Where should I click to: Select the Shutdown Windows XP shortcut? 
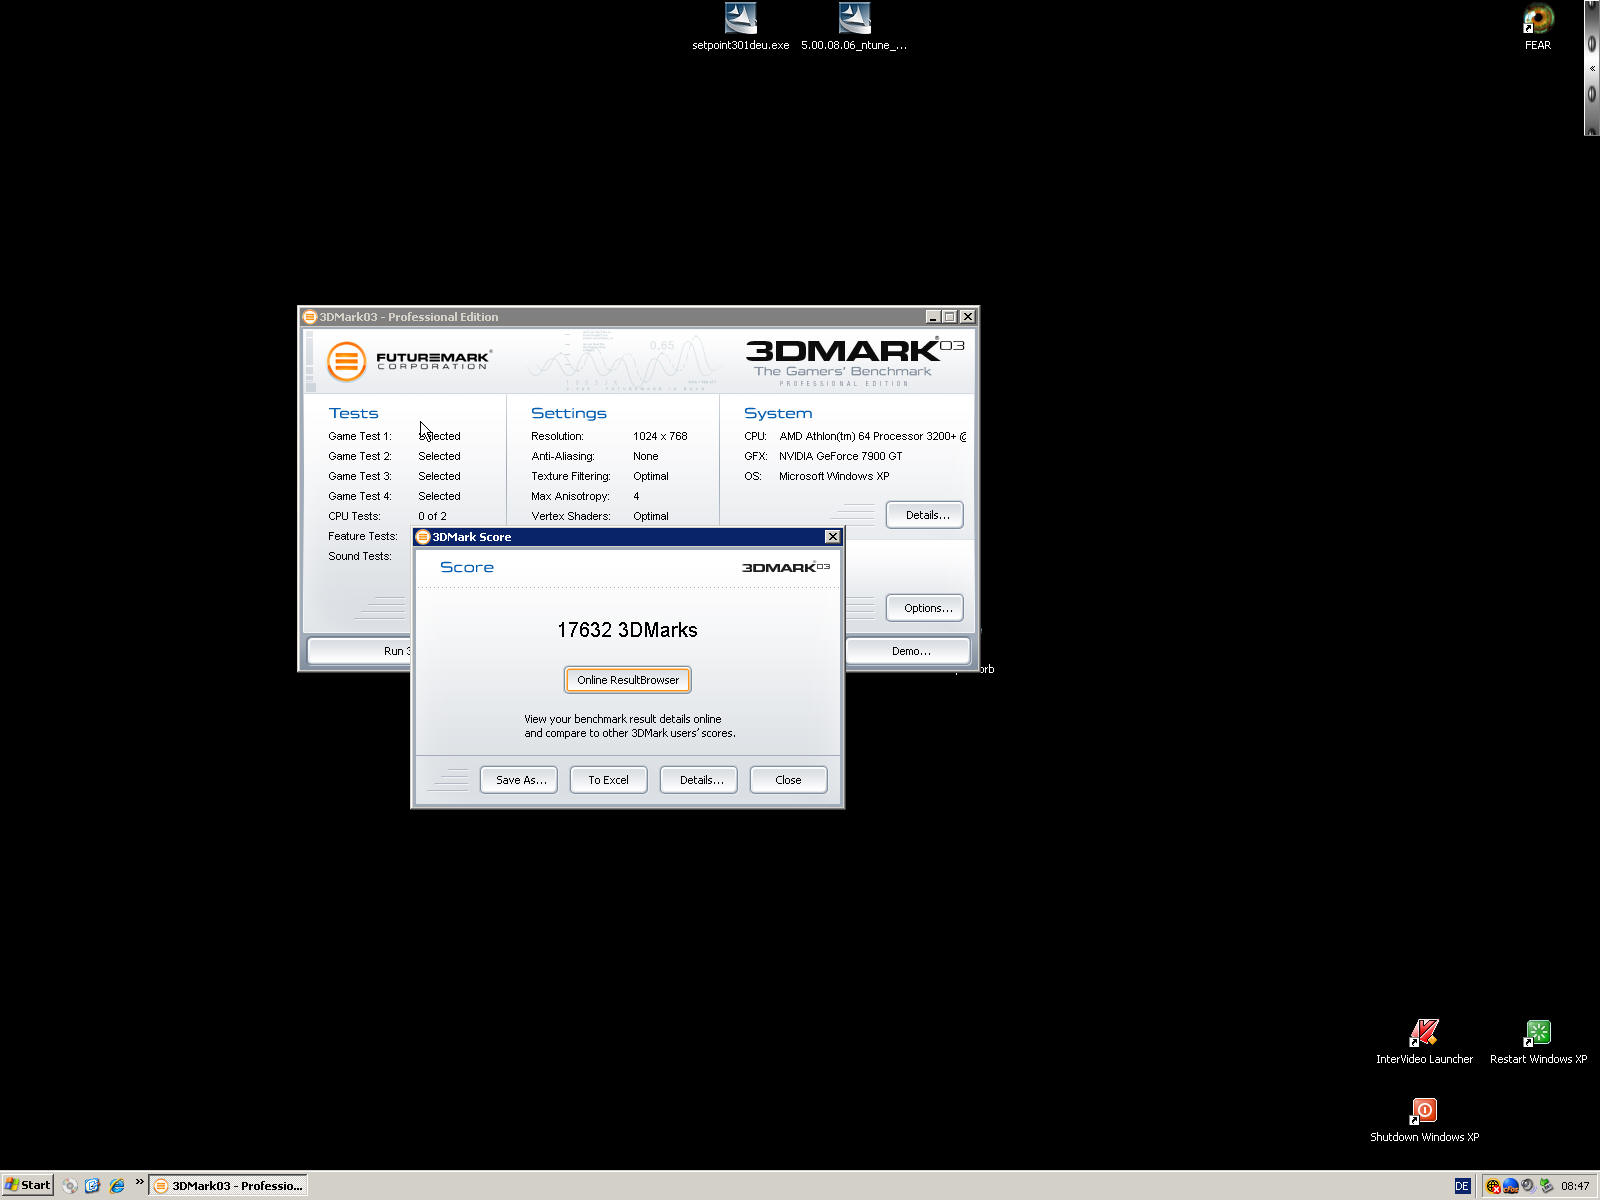pos(1424,1119)
